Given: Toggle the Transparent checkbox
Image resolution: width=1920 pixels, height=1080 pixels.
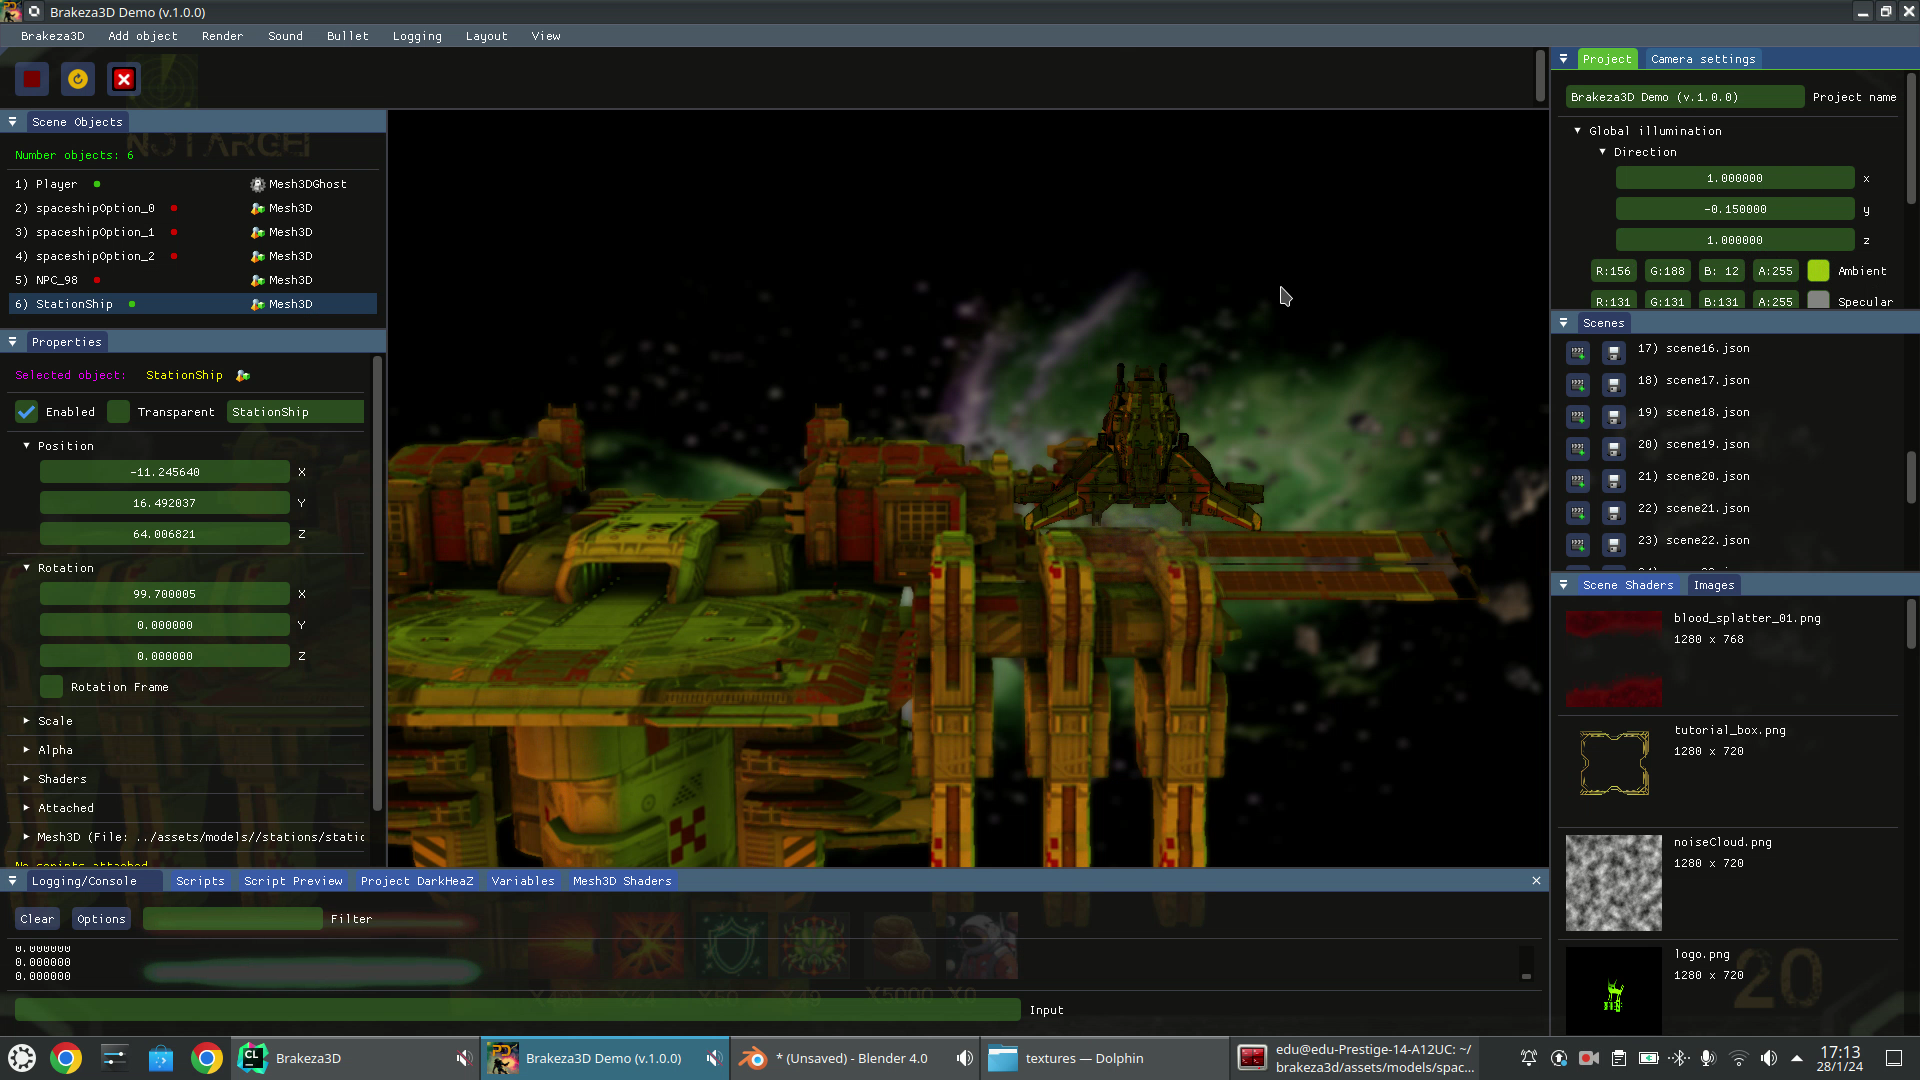Looking at the screenshot, I should 118,411.
